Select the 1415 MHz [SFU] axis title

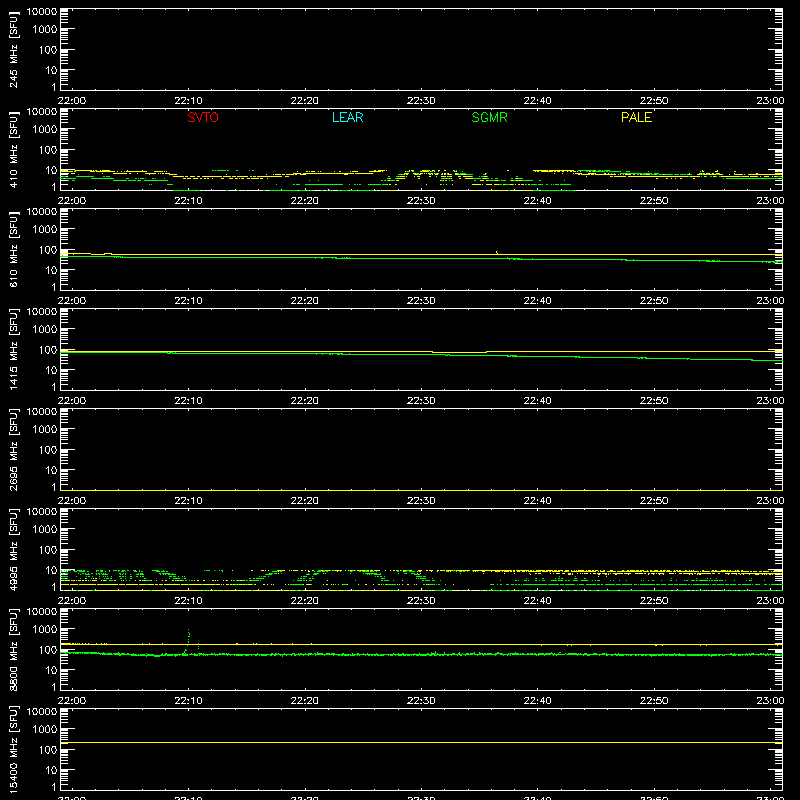click(13, 349)
